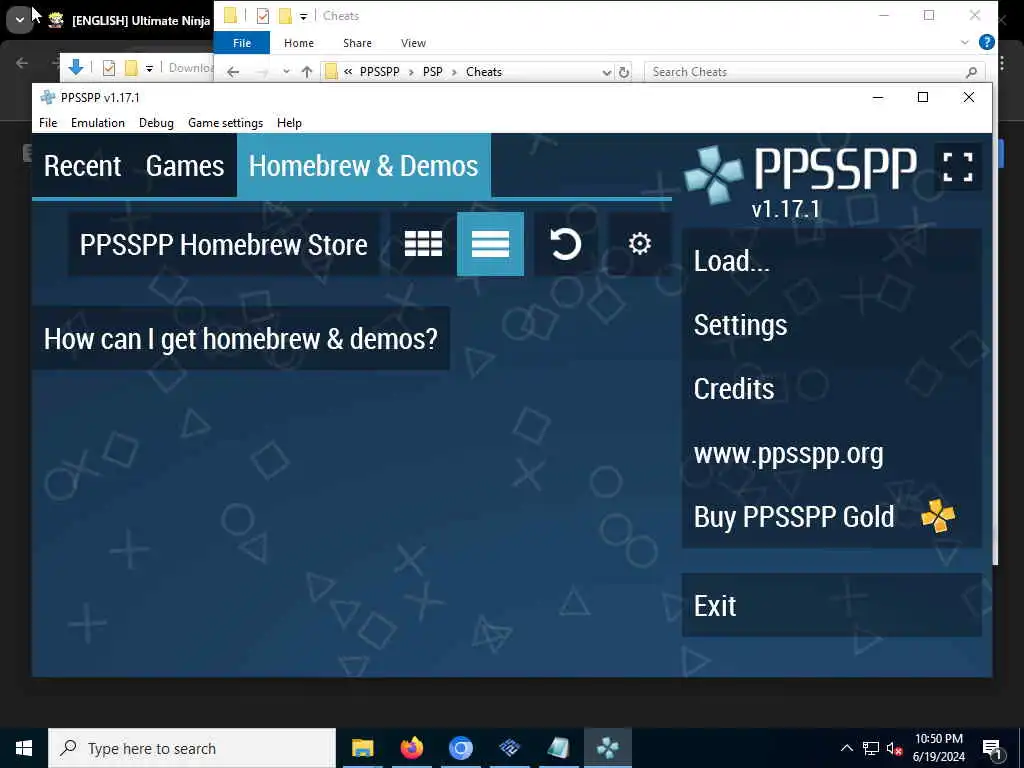Open PPSSPP Settings
Screen dimensions: 1024x768
click(x=831, y=325)
